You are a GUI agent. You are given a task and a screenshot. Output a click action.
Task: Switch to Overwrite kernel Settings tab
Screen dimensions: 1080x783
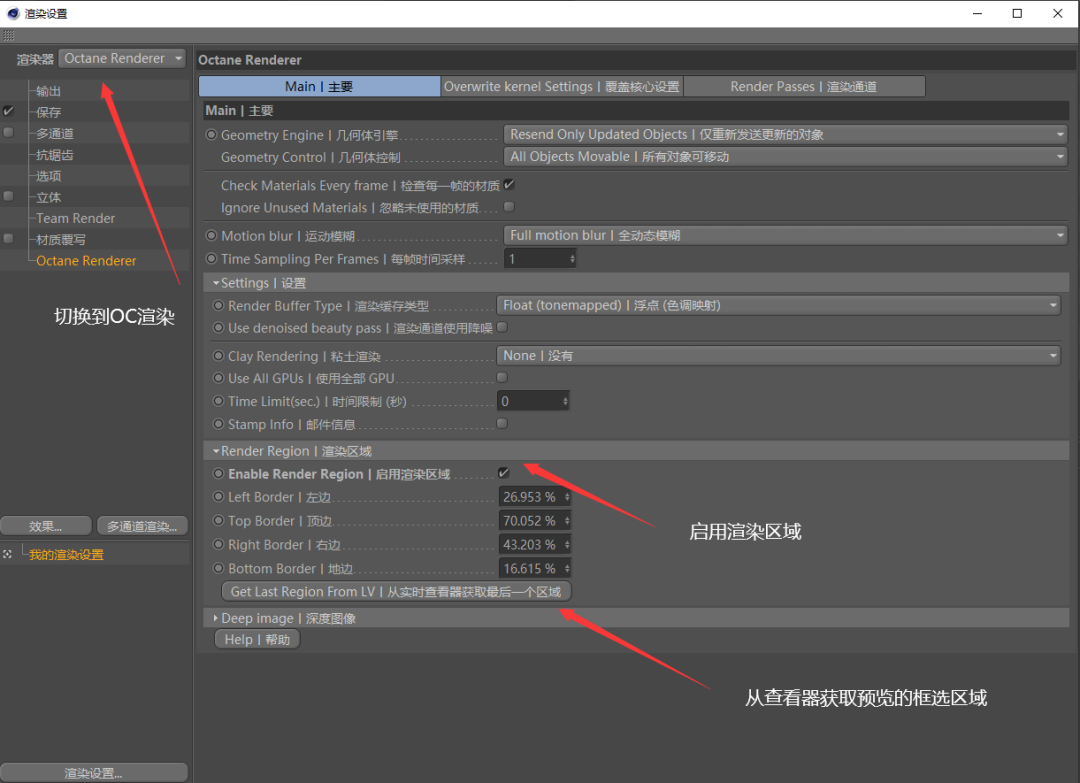(561, 86)
